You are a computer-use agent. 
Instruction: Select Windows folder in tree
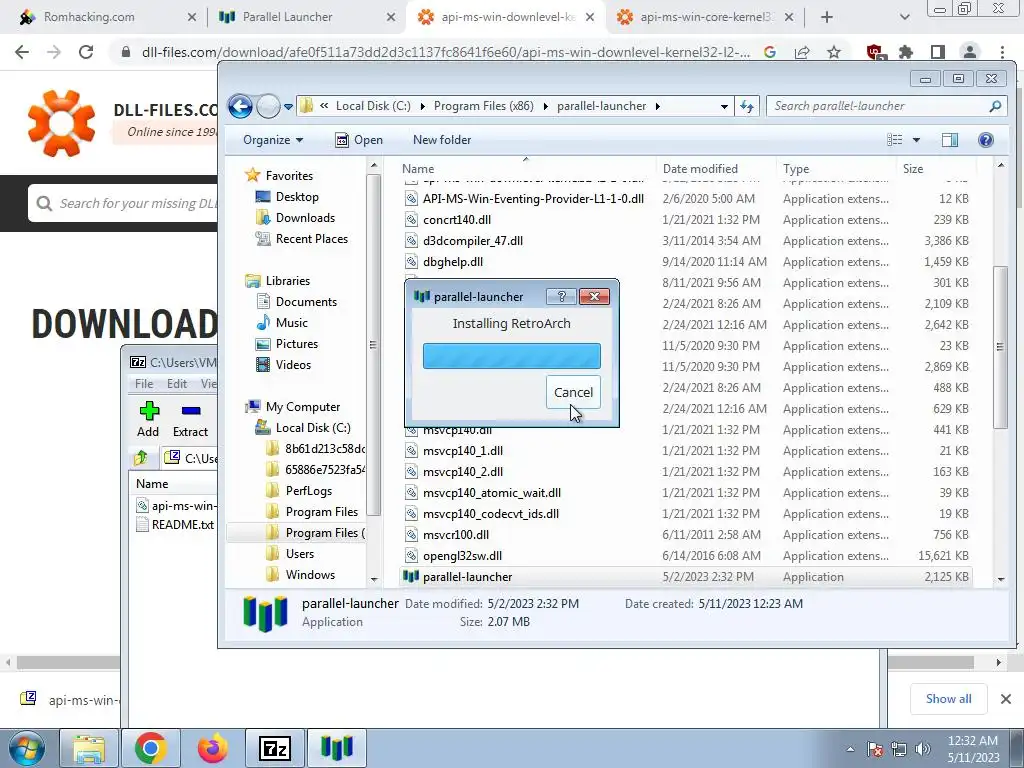click(301, 575)
